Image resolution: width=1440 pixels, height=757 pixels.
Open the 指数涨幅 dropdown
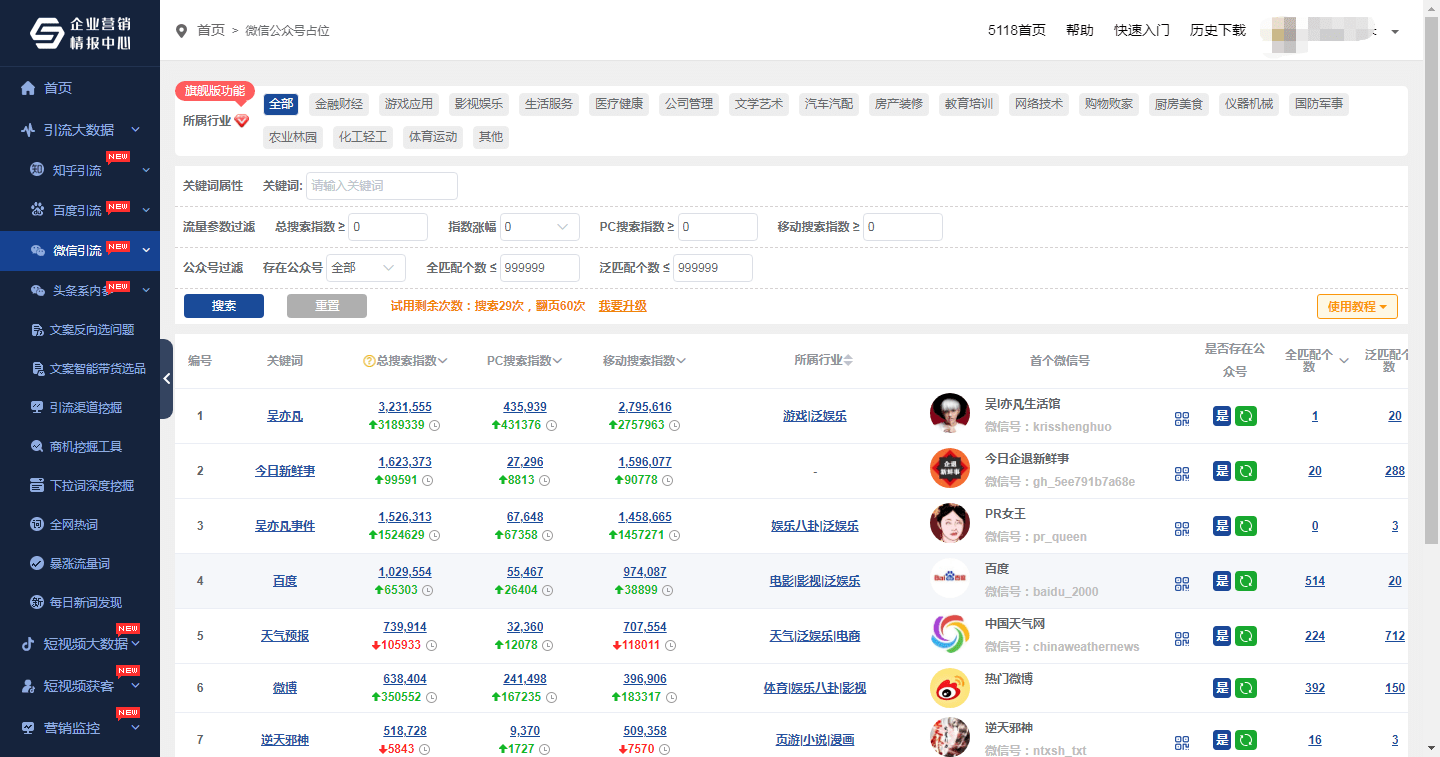point(539,227)
